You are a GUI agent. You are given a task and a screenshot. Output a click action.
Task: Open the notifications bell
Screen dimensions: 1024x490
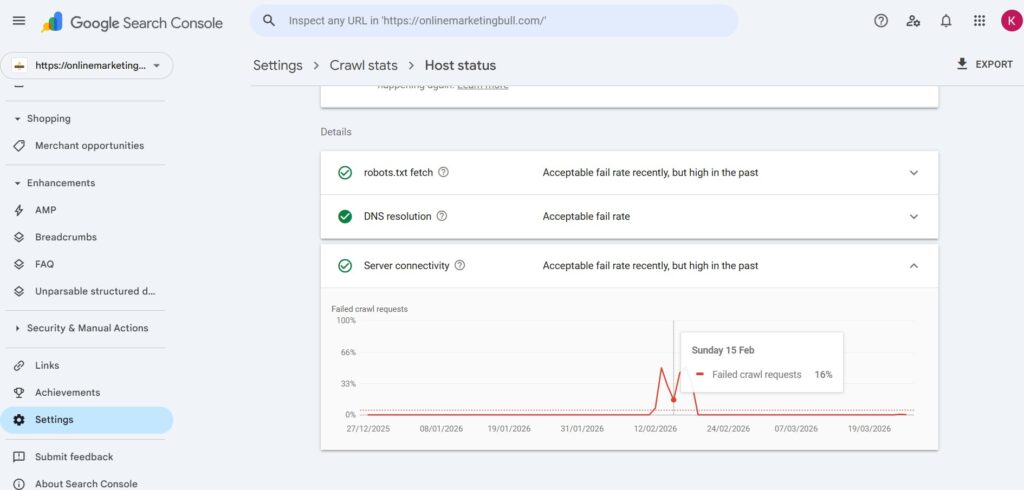click(946, 21)
